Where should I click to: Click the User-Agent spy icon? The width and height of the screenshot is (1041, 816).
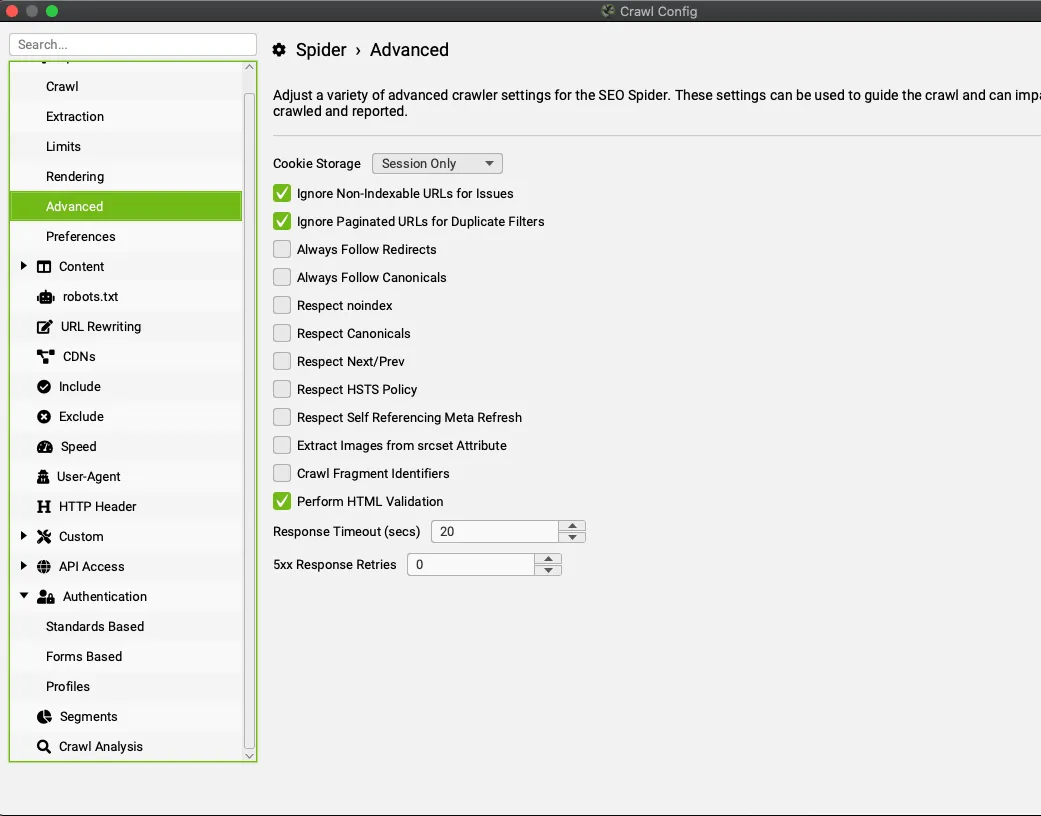point(43,477)
